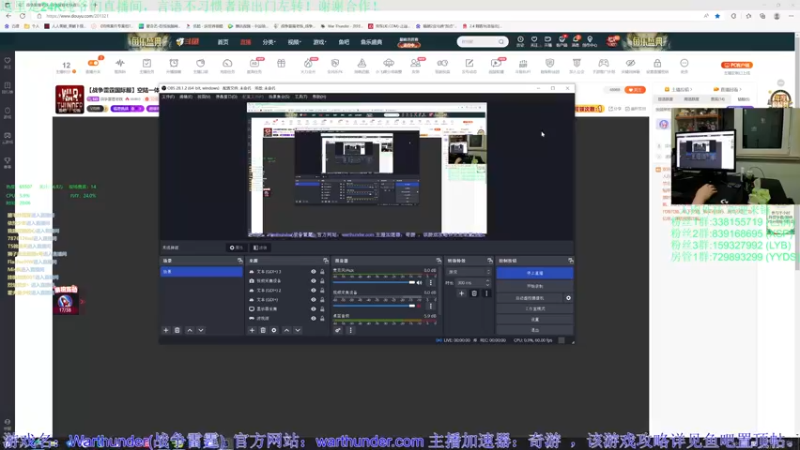Unlock the browser source
The image size is (800, 450).
point(322,318)
